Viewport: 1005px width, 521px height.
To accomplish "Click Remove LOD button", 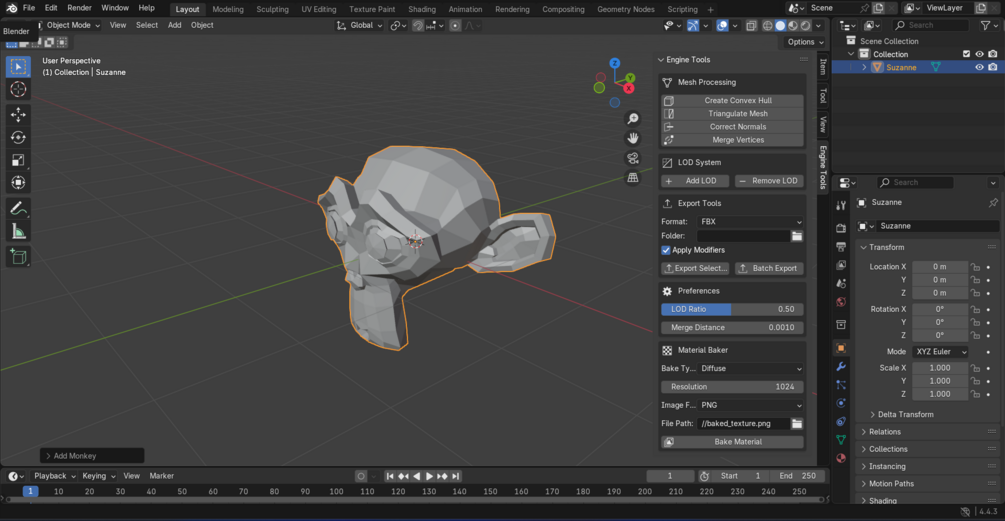I will (769, 181).
